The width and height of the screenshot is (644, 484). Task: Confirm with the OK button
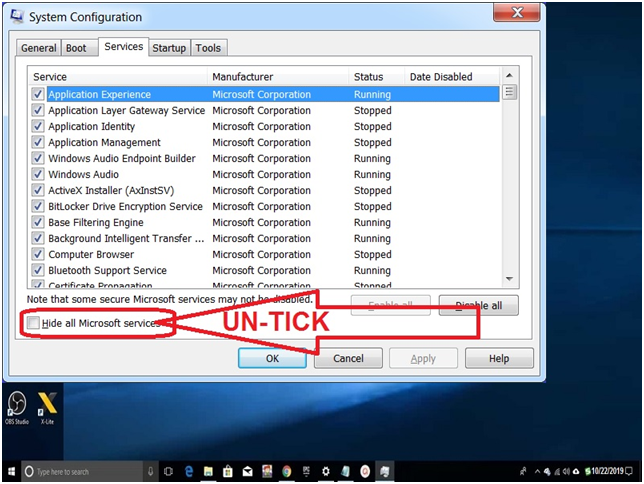tap(272, 358)
